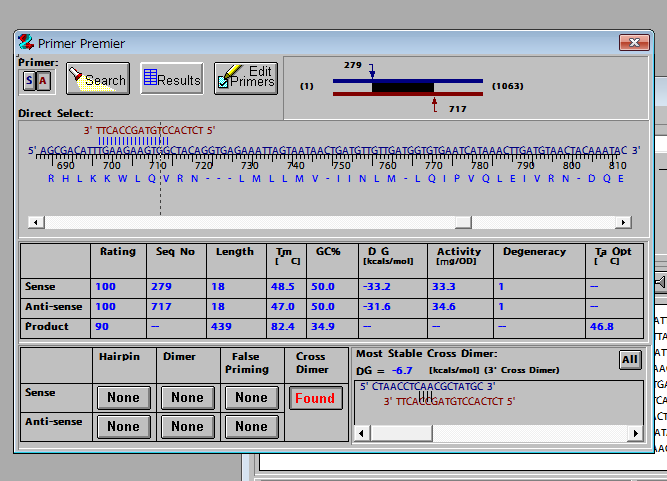Click sense primer arrow marker at 279
This screenshot has height=481, width=667.
pyautogui.click(x=372, y=72)
